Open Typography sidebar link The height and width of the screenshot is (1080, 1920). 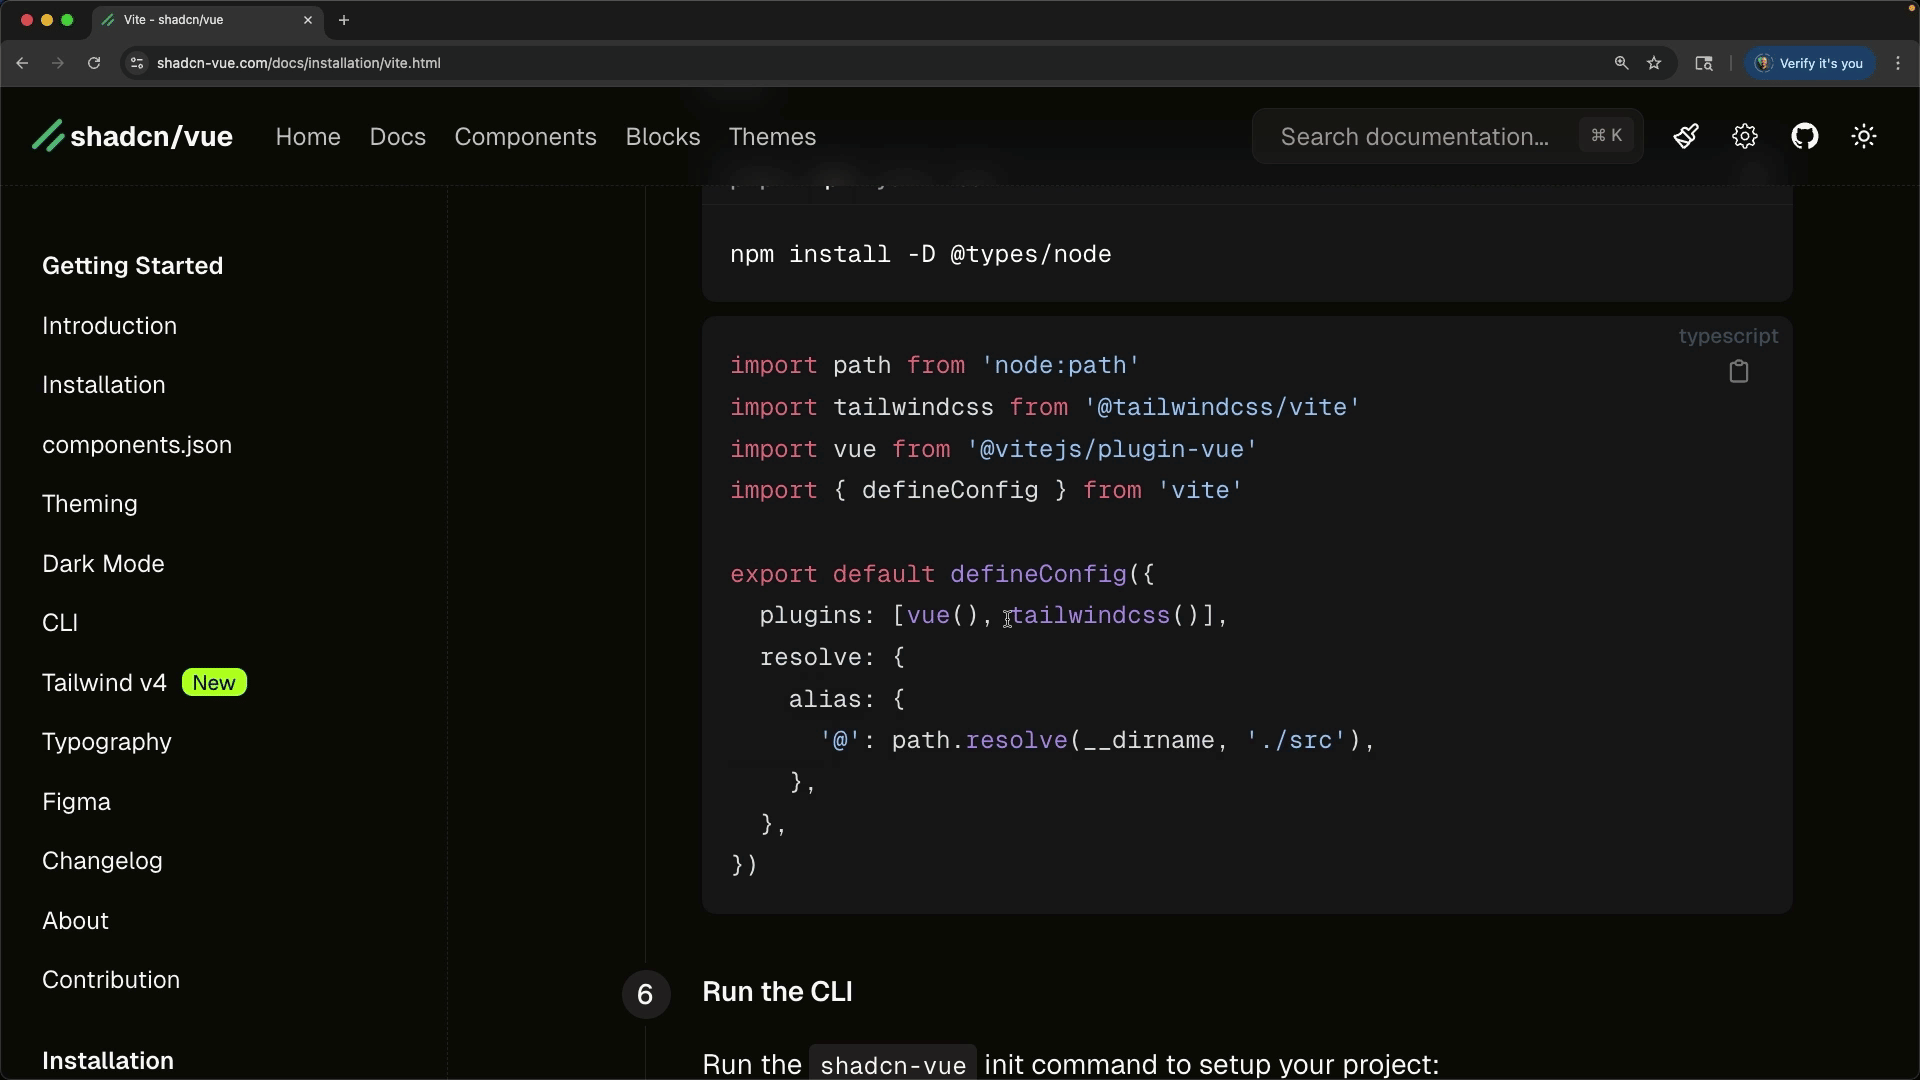point(107,742)
